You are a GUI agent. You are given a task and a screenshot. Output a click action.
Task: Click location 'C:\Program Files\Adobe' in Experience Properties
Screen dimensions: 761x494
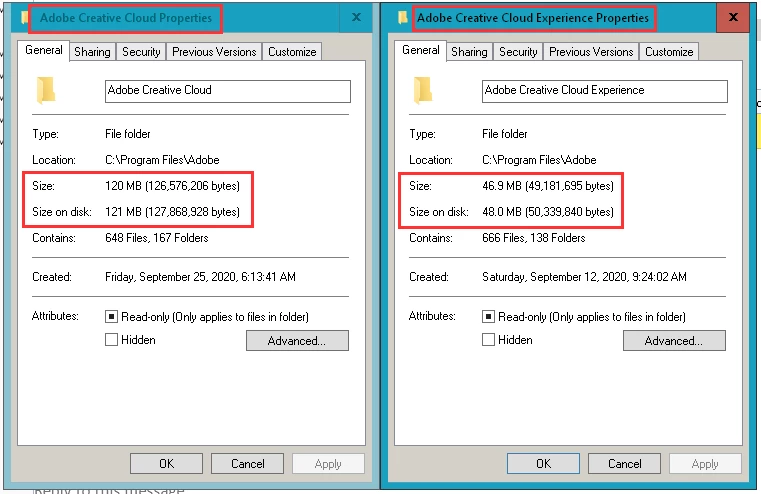[539, 160]
